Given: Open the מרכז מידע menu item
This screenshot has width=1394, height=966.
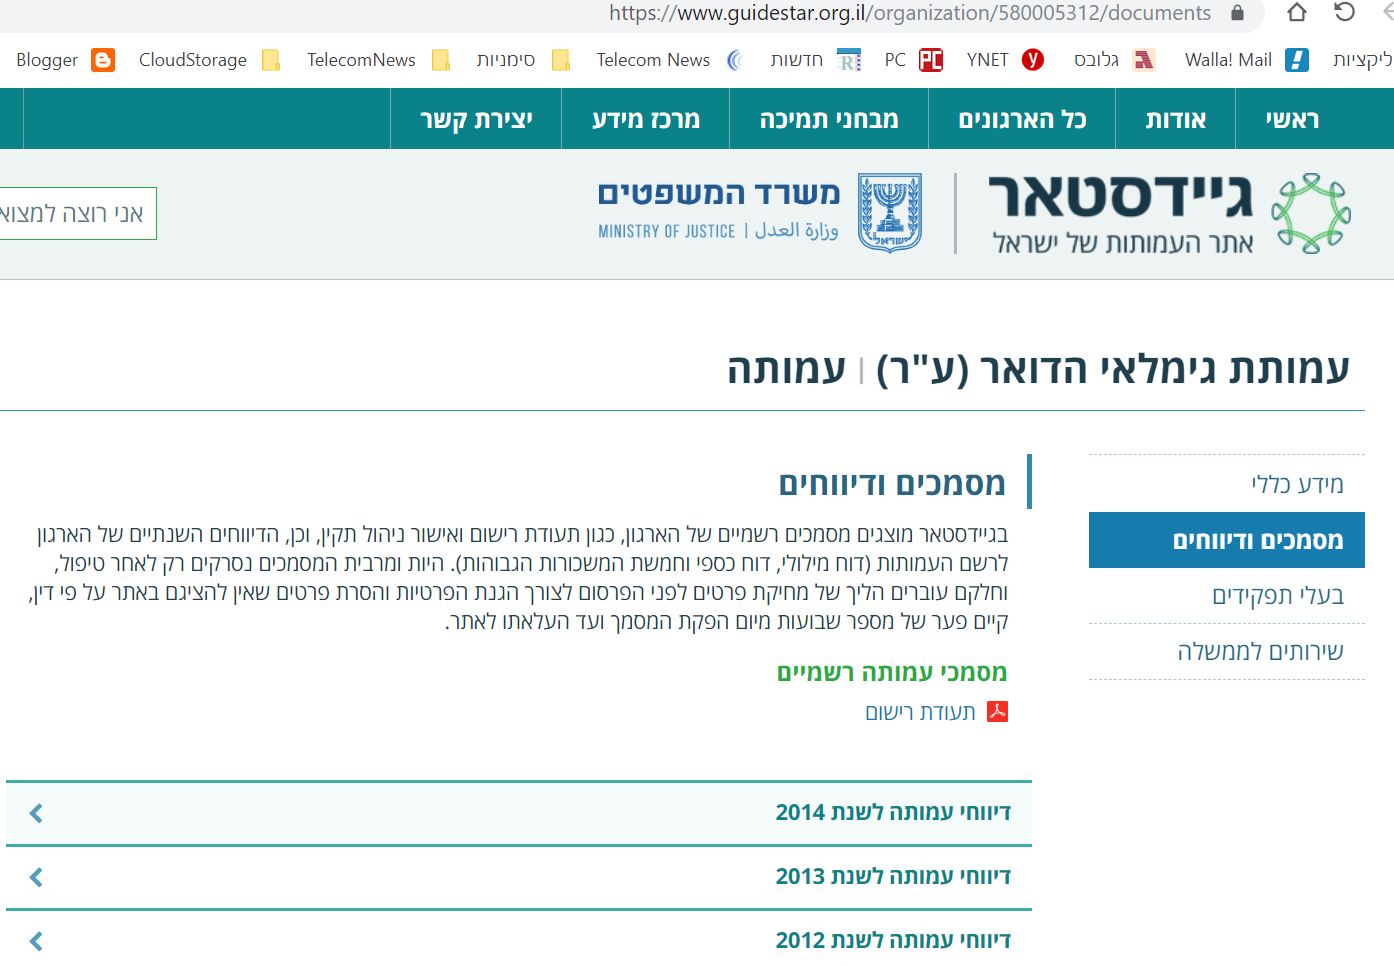Looking at the screenshot, I should tap(646, 119).
